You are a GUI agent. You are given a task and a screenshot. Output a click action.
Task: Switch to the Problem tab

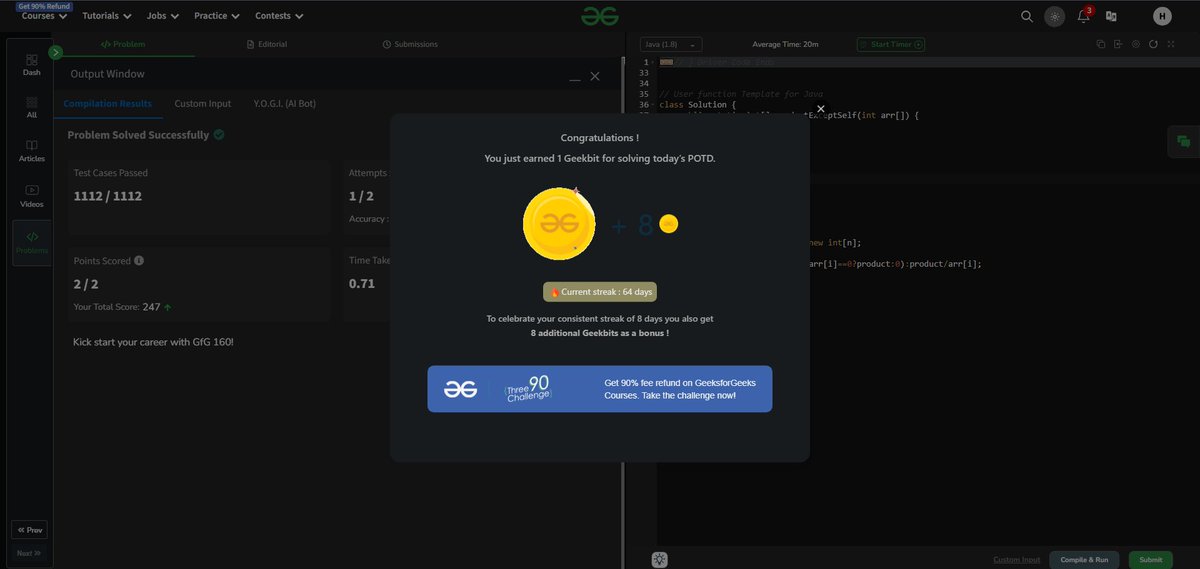point(123,44)
